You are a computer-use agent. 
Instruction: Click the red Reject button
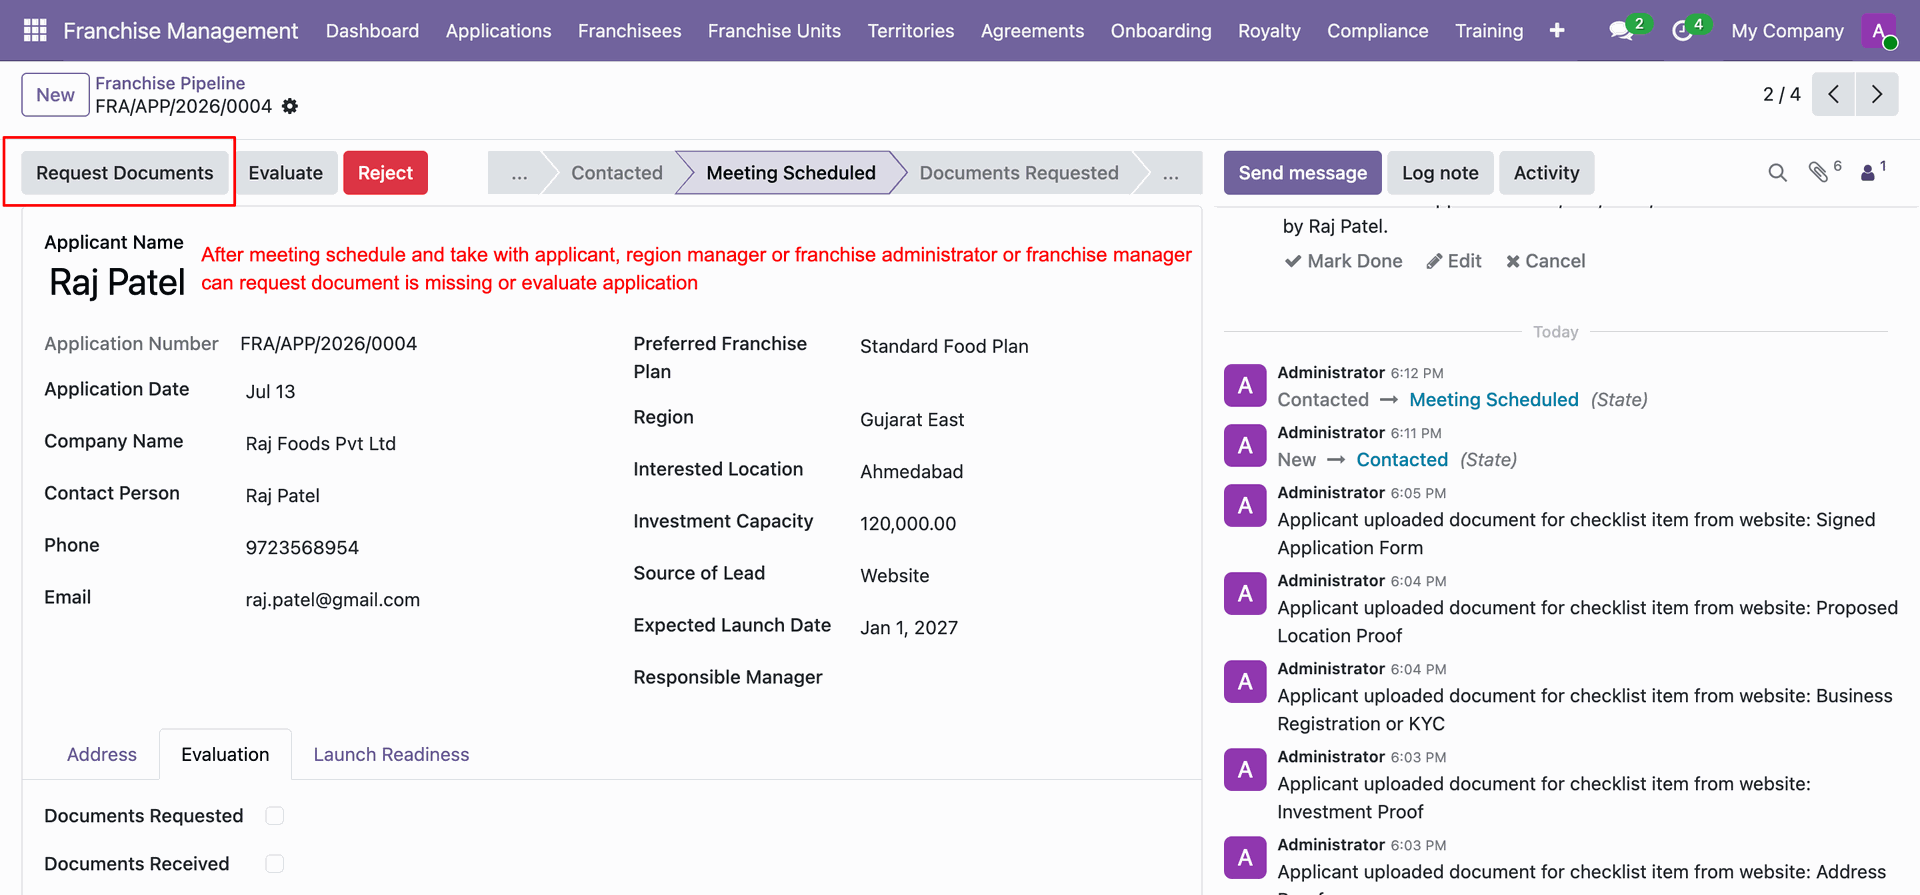point(385,173)
